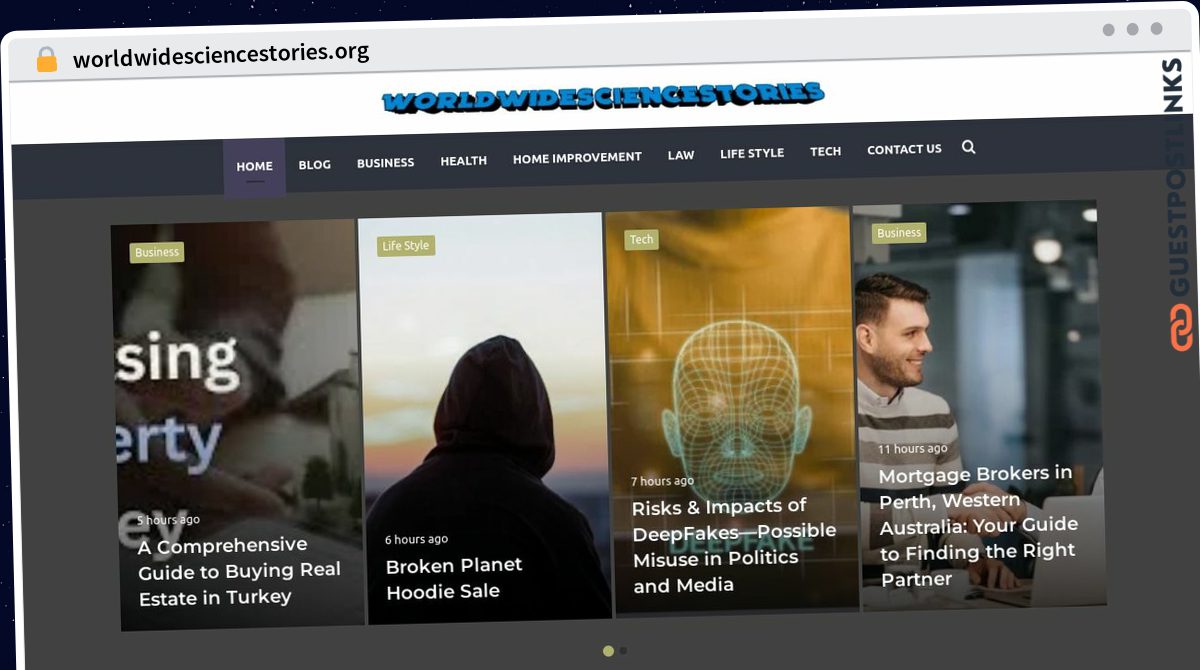The width and height of the screenshot is (1200, 670).
Task: Click Business tag on Mortgage Brokers card
Action: tap(899, 233)
